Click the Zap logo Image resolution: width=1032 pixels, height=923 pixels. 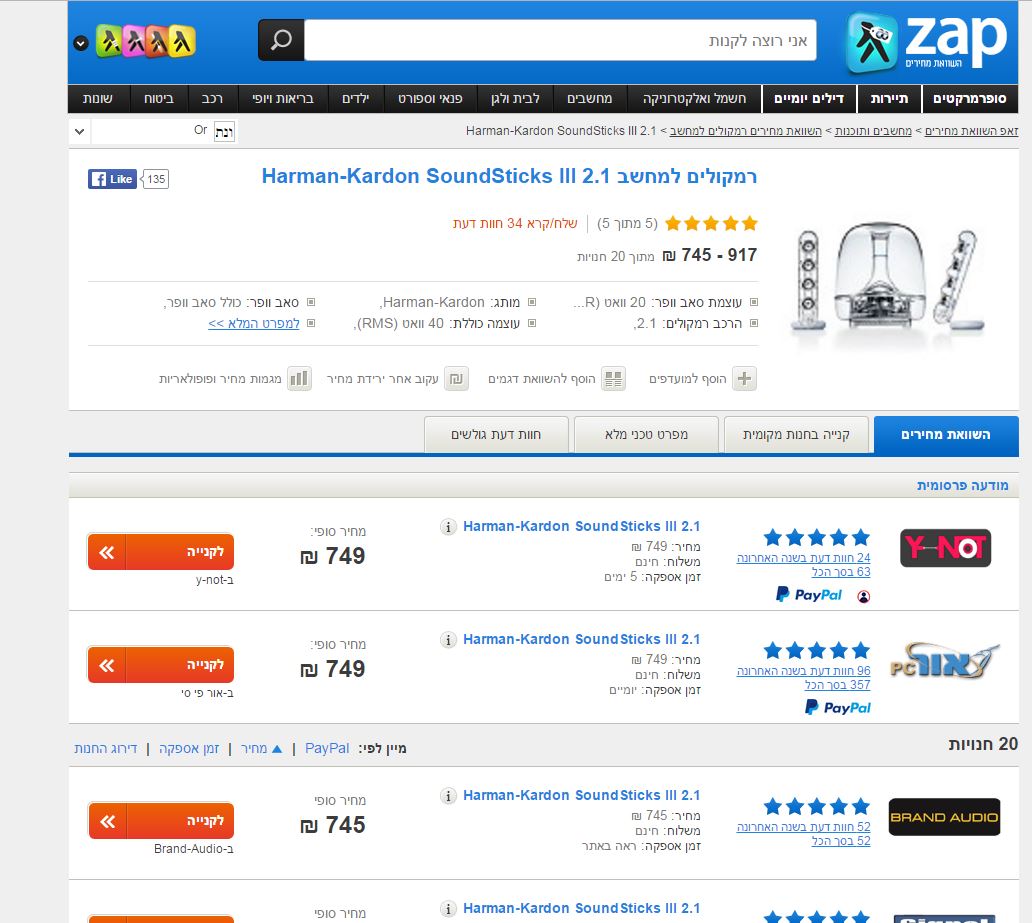click(x=927, y=42)
